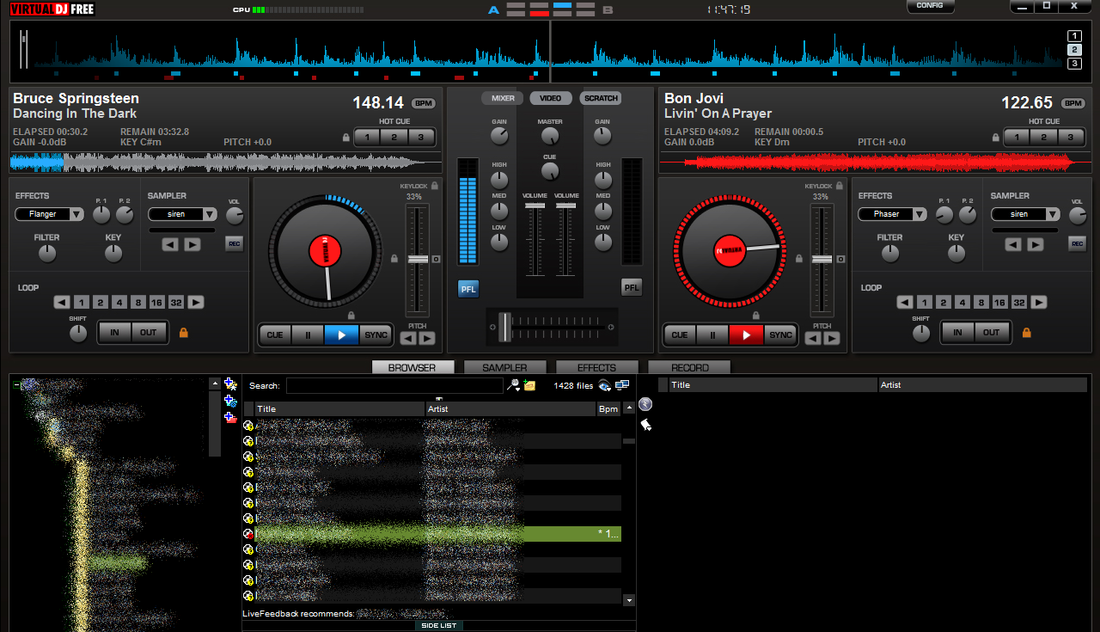The image size is (1100, 632).
Task: Toggle the left channel PFL headphone cue
Action: [468, 288]
